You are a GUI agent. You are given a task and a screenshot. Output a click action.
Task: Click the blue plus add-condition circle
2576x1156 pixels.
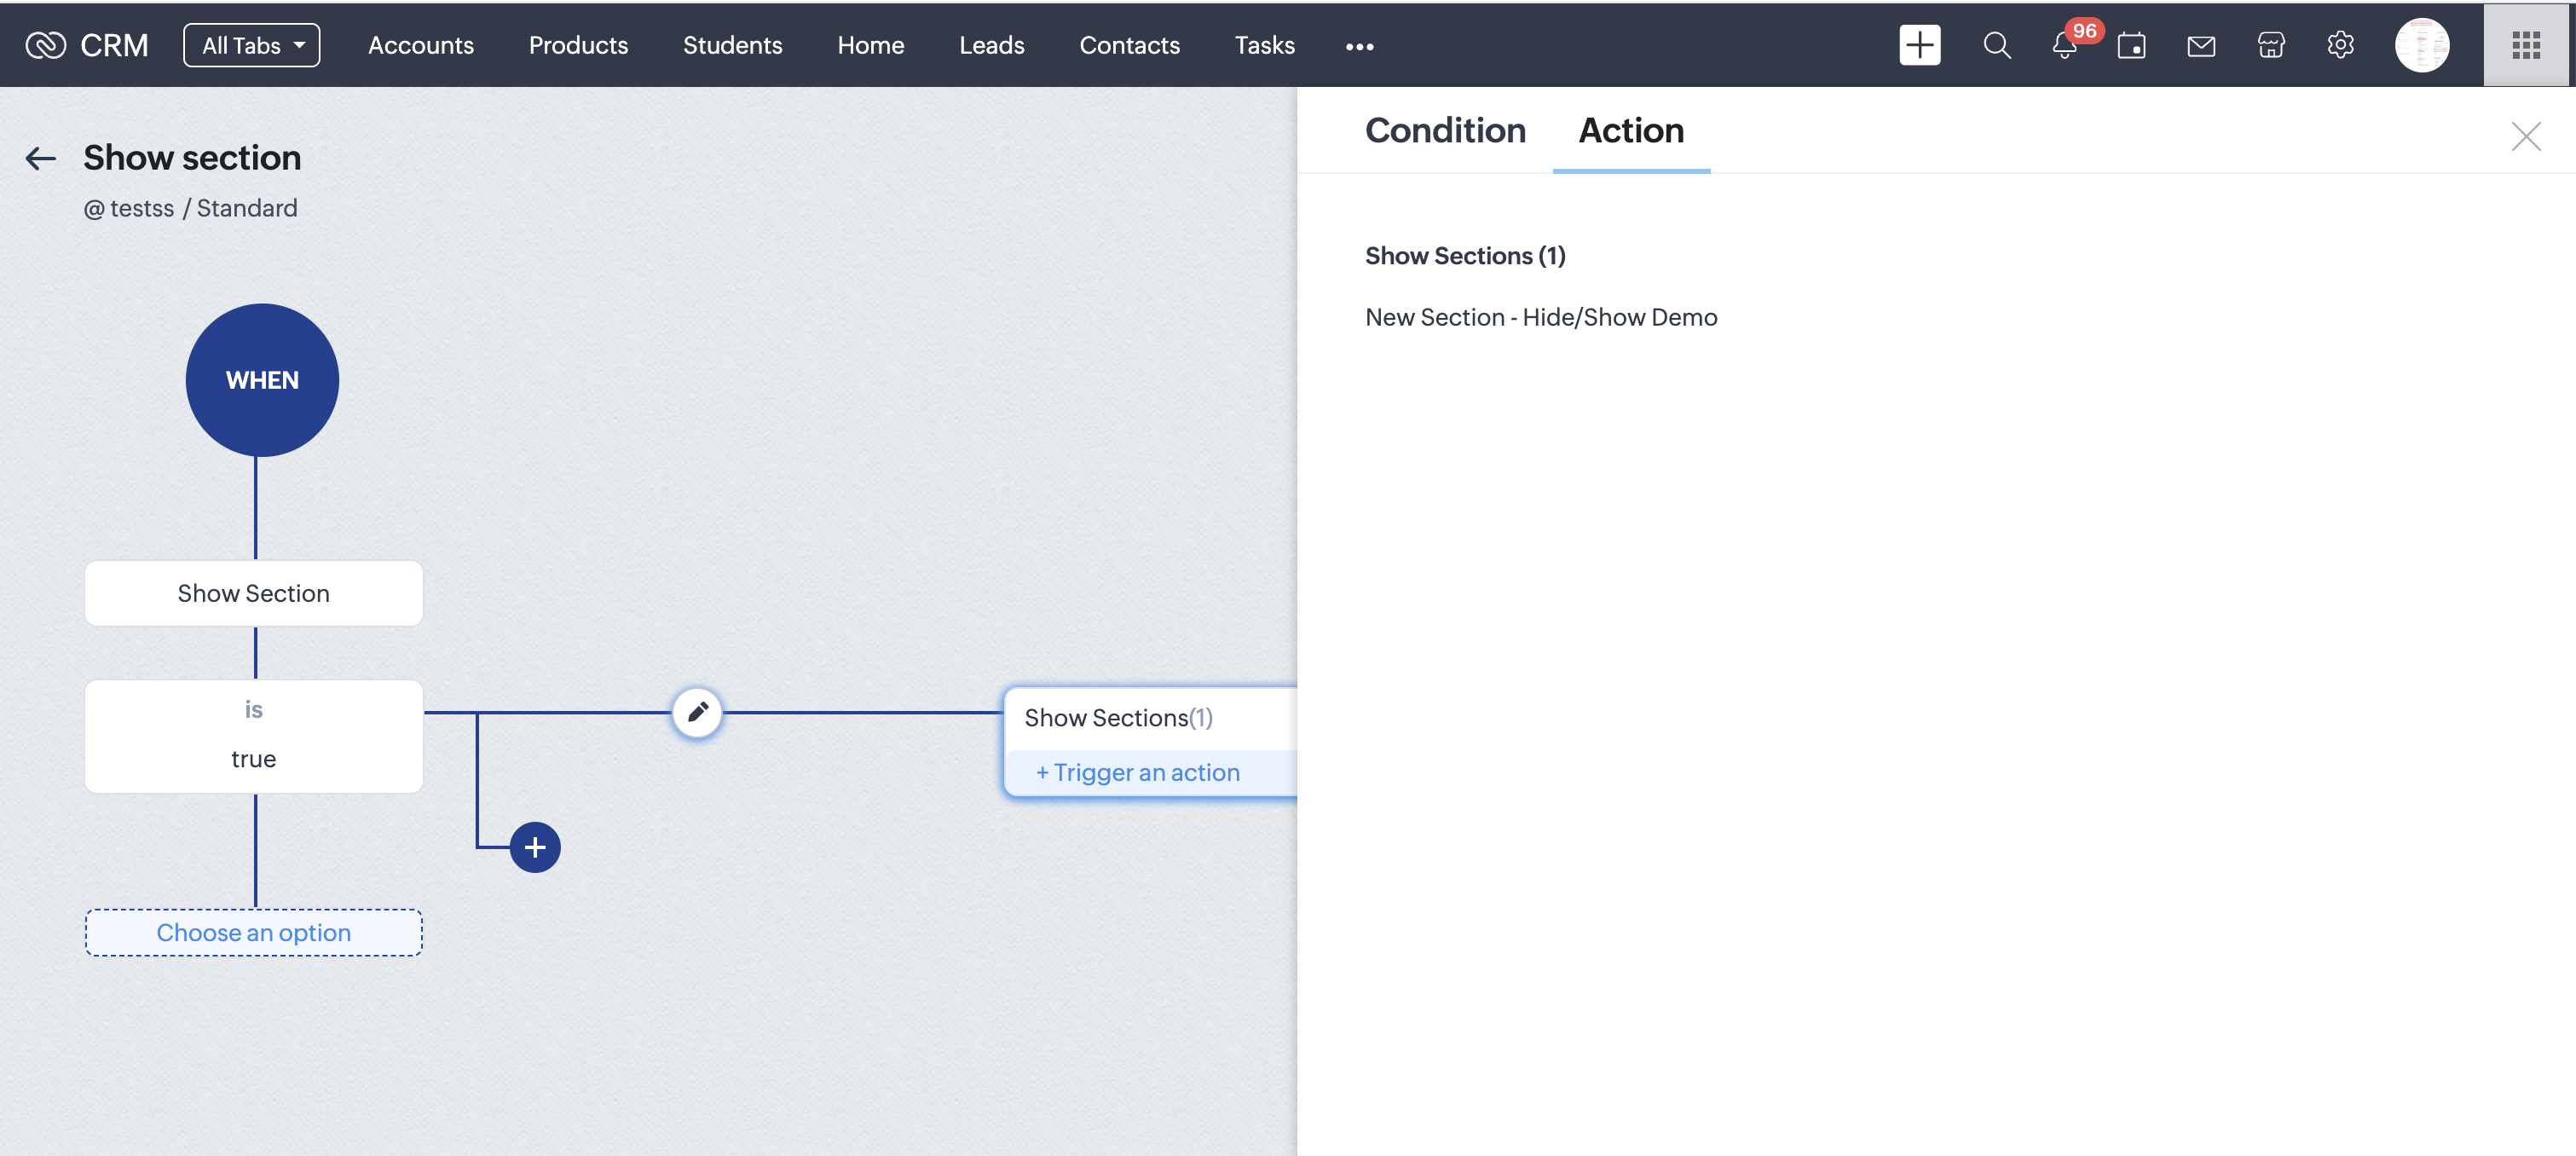[x=535, y=847]
